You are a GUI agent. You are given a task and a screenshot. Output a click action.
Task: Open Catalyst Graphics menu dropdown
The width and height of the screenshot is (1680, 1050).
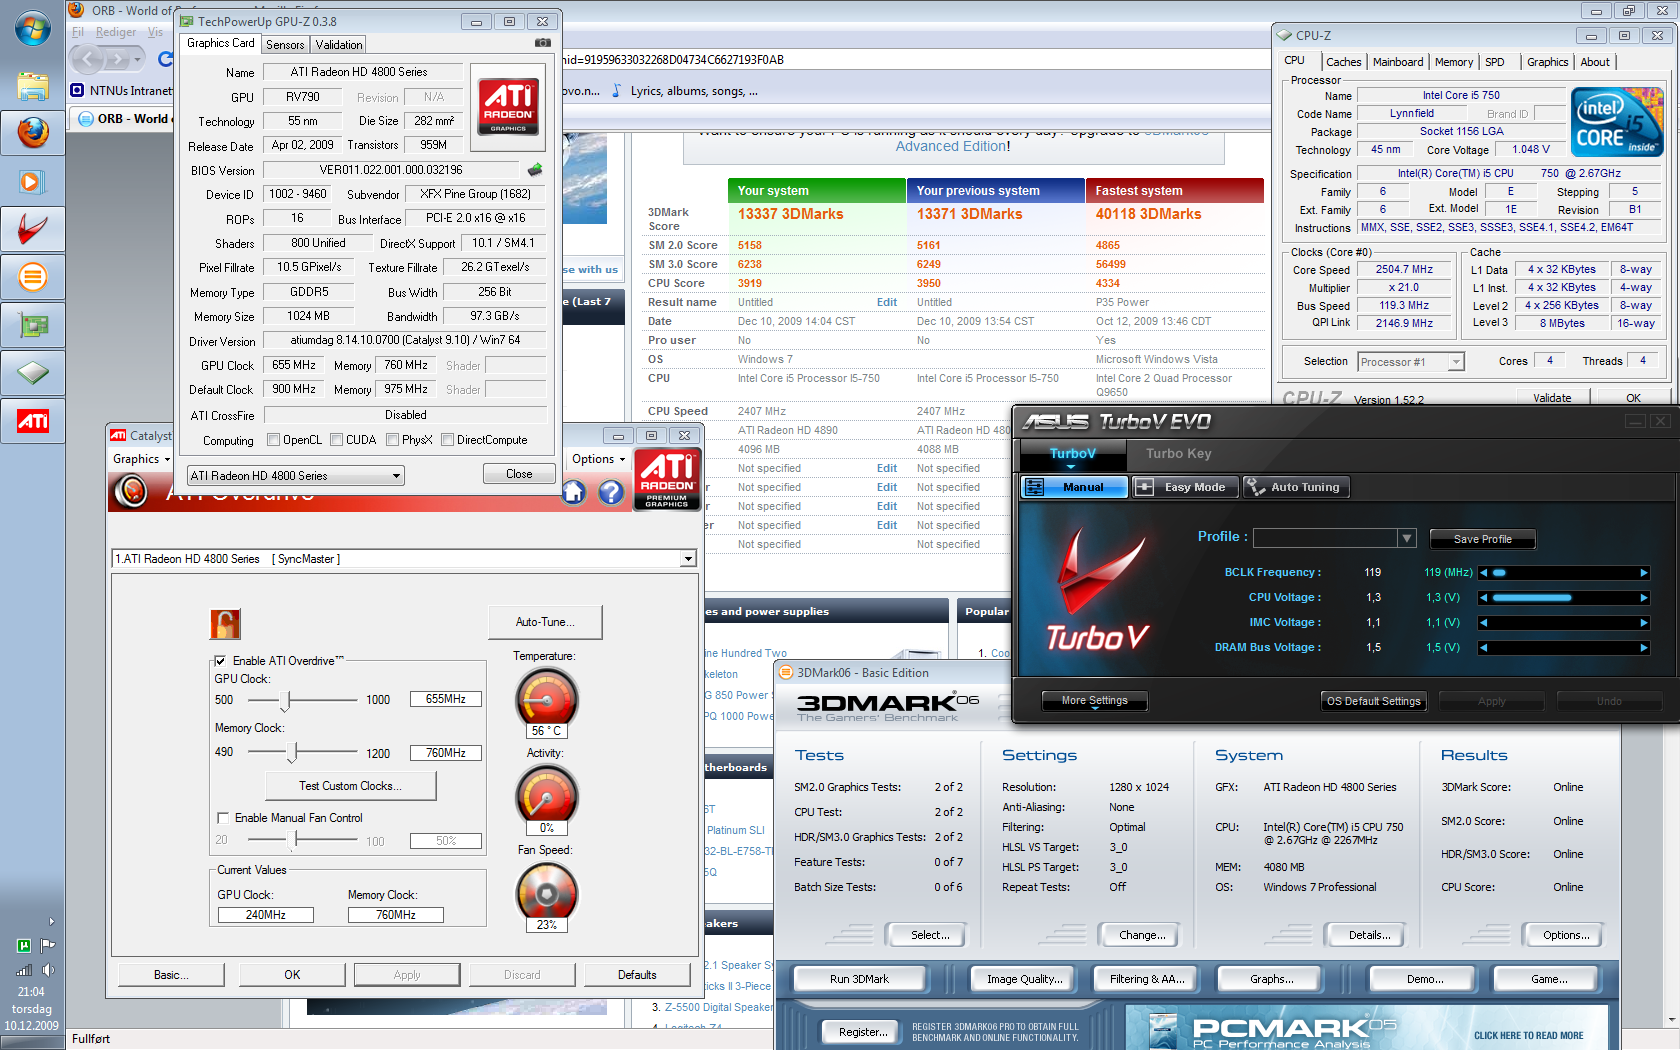coord(141,459)
